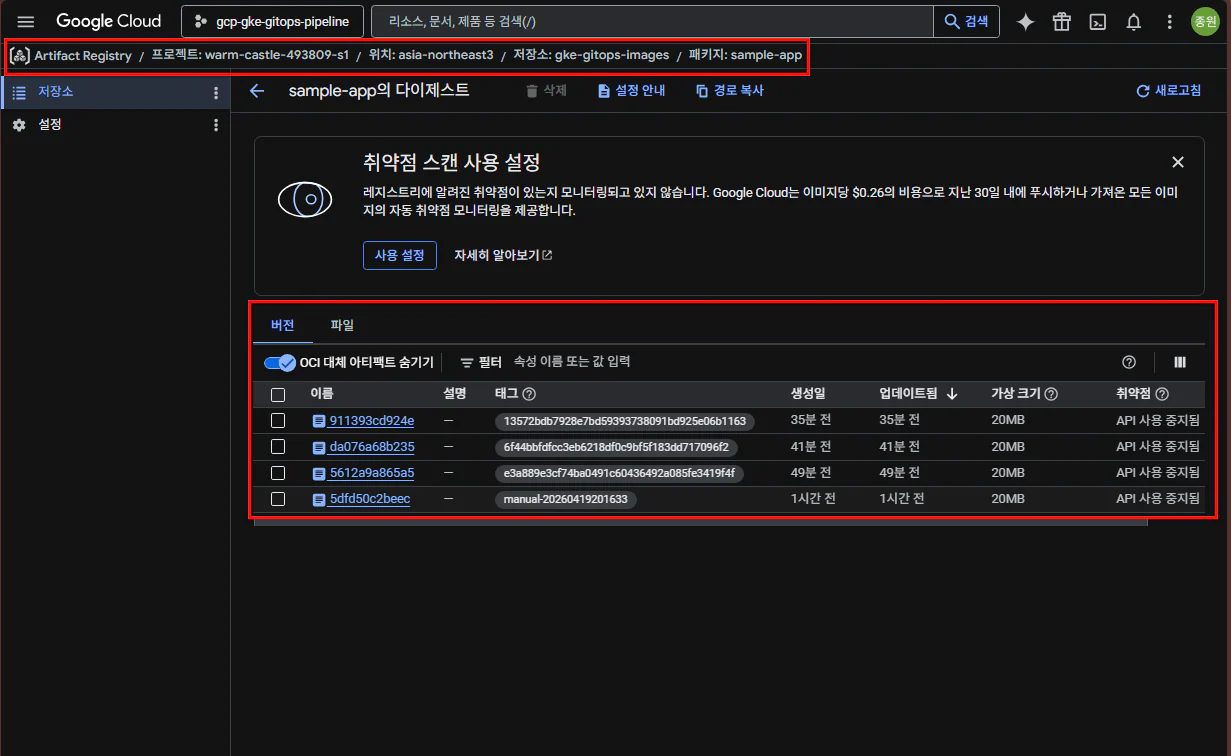Screen dimensions: 1231x756
Task: Focus the resource search field
Action: pyautogui.click(x=652, y=21)
